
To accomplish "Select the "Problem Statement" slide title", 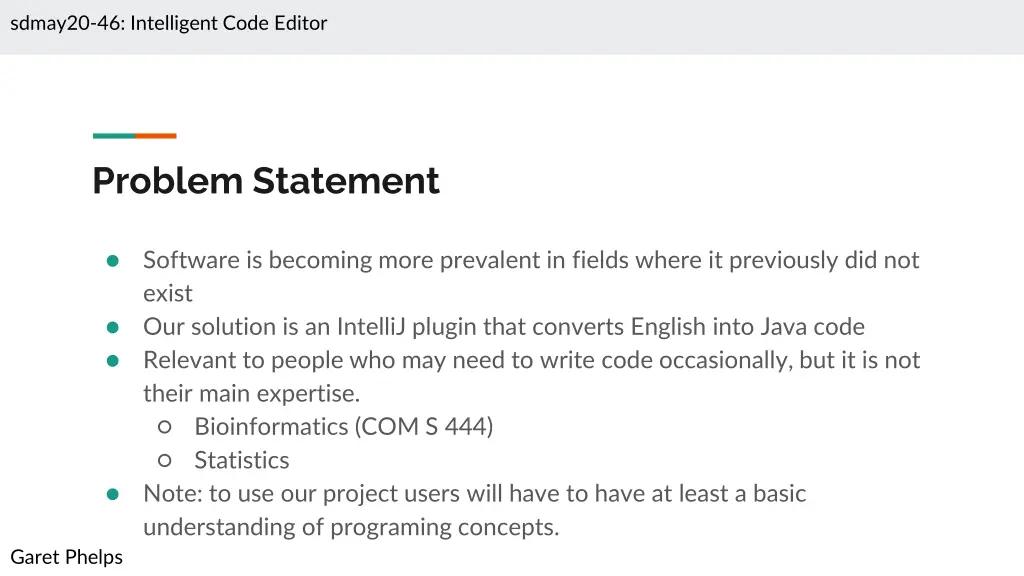I will point(266,181).
